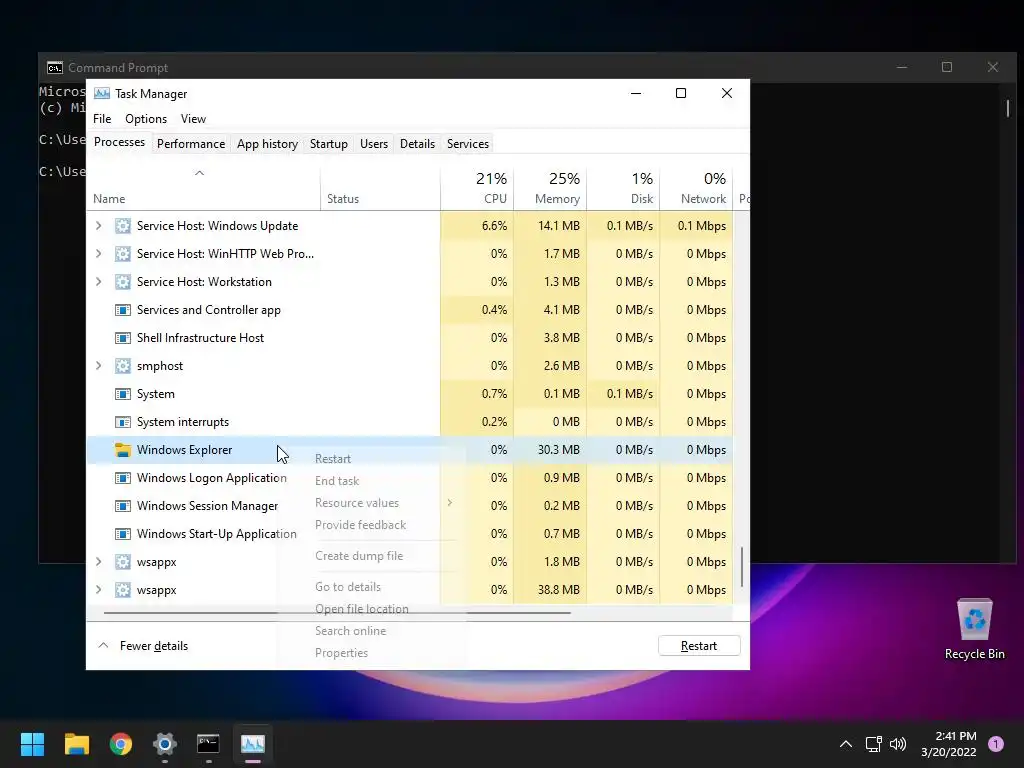Expand Service Host: Workstation group

coord(99,282)
